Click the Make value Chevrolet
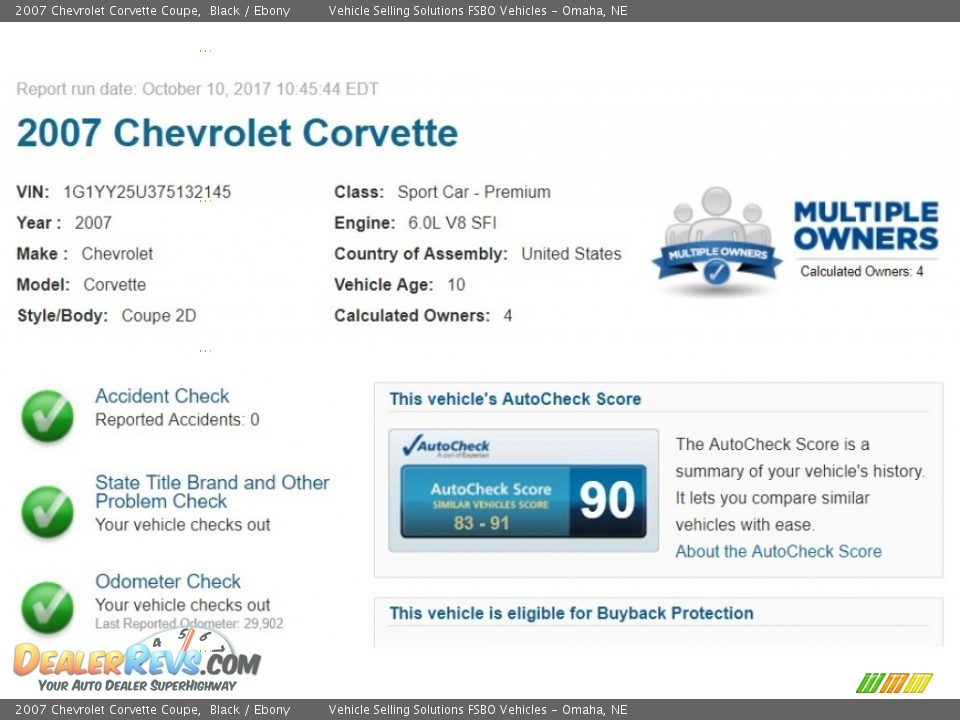The width and height of the screenshot is (960, 720). [x=117, y=254]
